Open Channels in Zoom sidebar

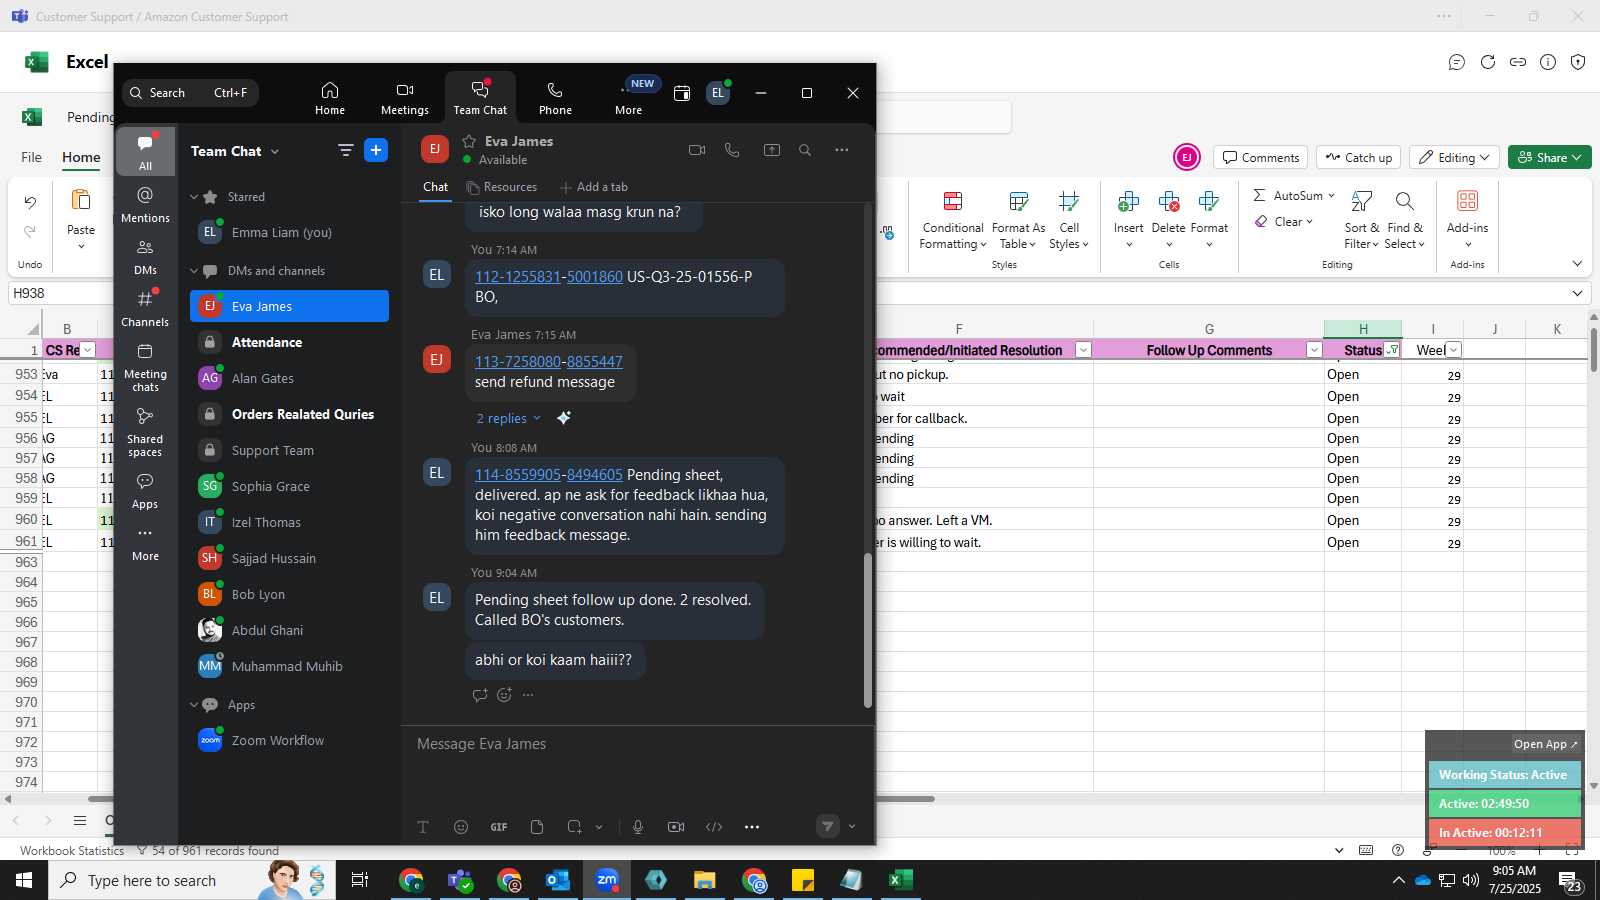point(145,308)
